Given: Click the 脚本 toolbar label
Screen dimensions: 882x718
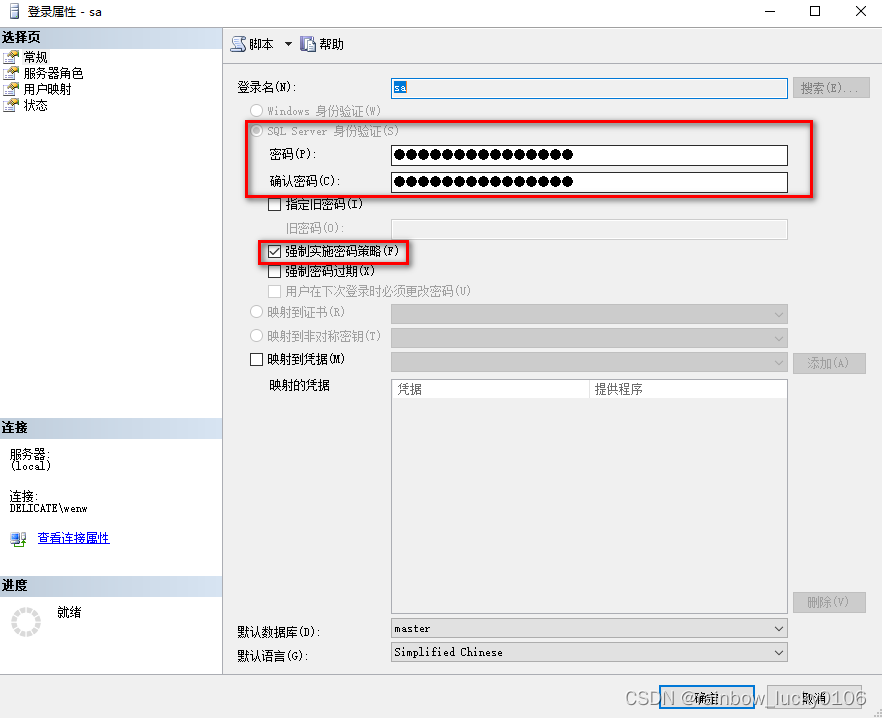Looking at the screenshot, I should (262, 44).
